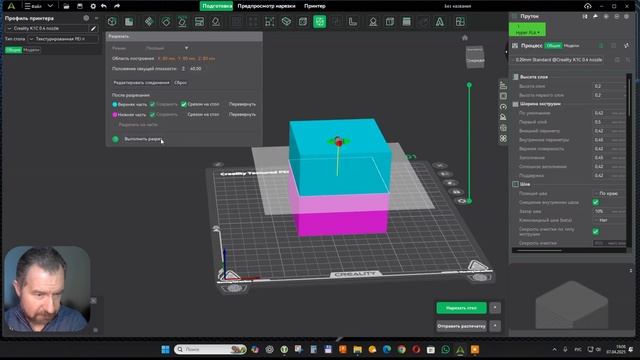Open WhatsApp from the taskbar
This screenshot has width=640, height=360.
(x=446, y=350)
